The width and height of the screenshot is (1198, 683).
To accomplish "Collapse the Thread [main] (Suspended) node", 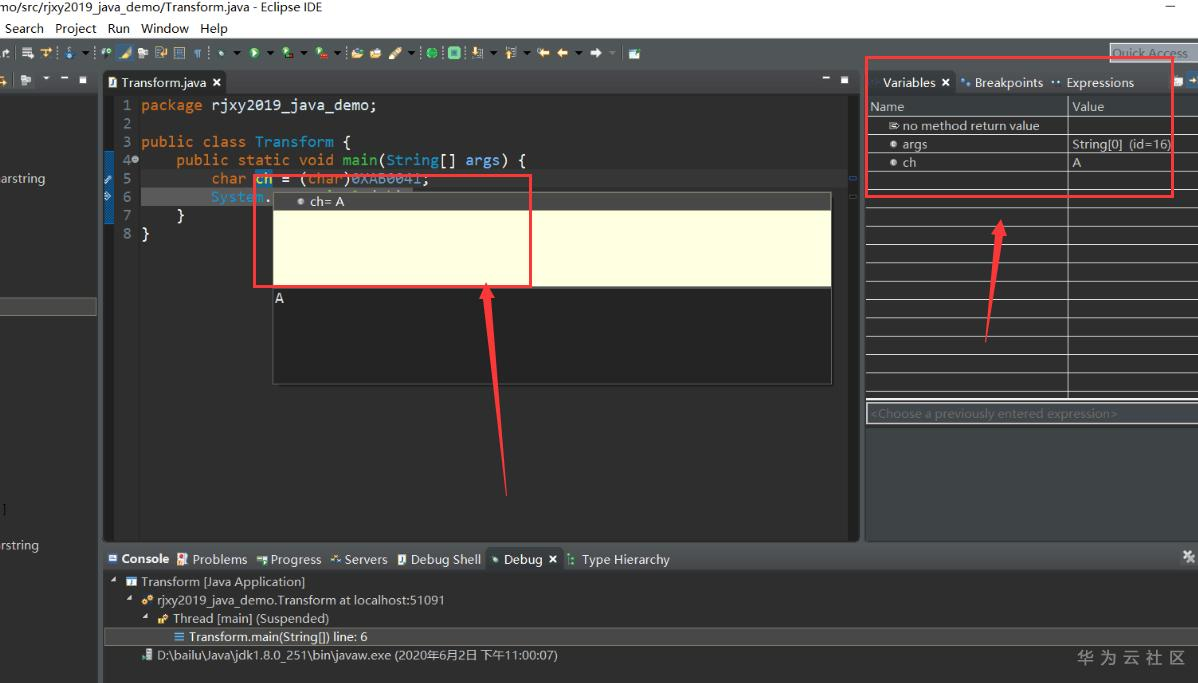I will click(x=145, y=617).
